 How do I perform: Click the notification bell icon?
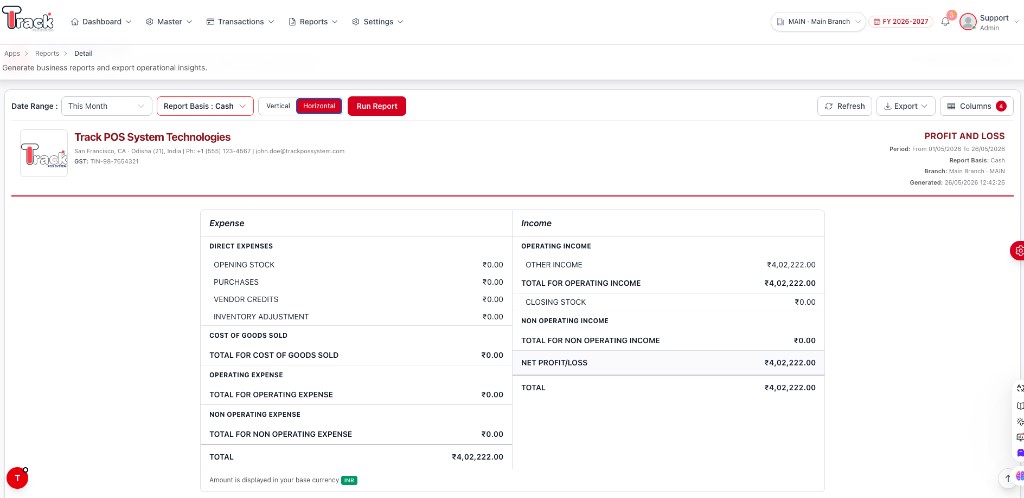click(x=945, y=22)
